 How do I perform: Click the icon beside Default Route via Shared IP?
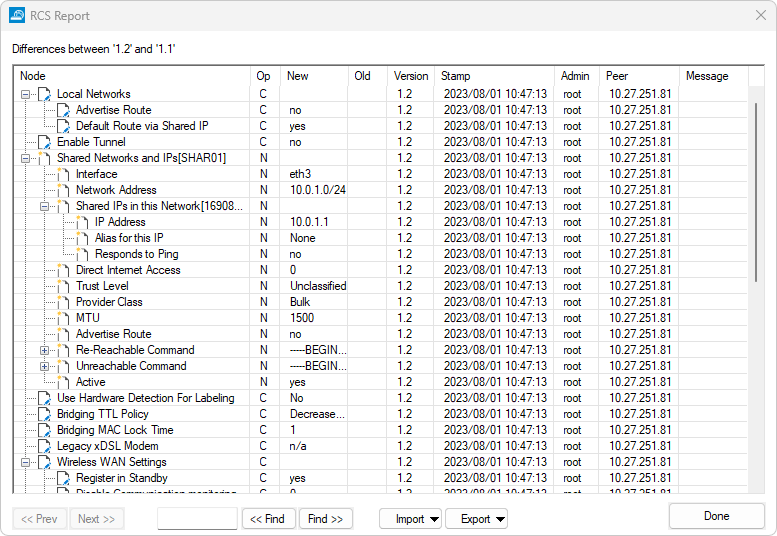click(x=63, y=126)
